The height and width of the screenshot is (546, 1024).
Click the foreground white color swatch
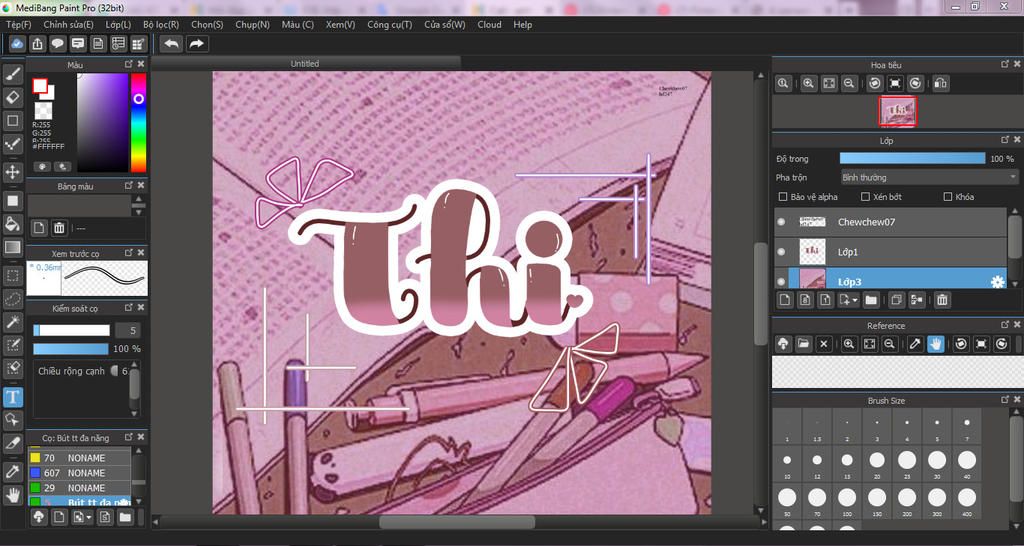40,86
